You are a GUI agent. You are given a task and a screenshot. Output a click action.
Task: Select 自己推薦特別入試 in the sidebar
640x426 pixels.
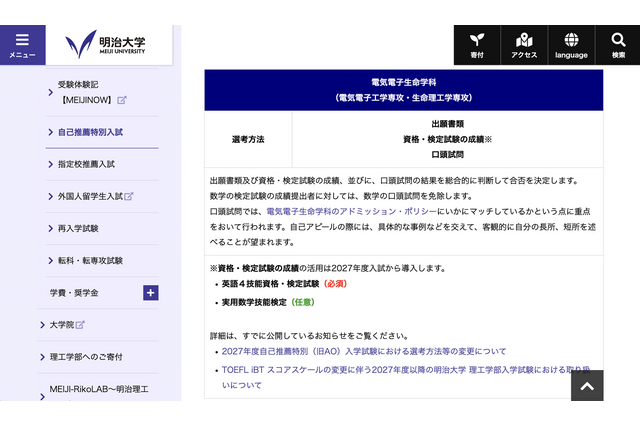pos(102,132)
